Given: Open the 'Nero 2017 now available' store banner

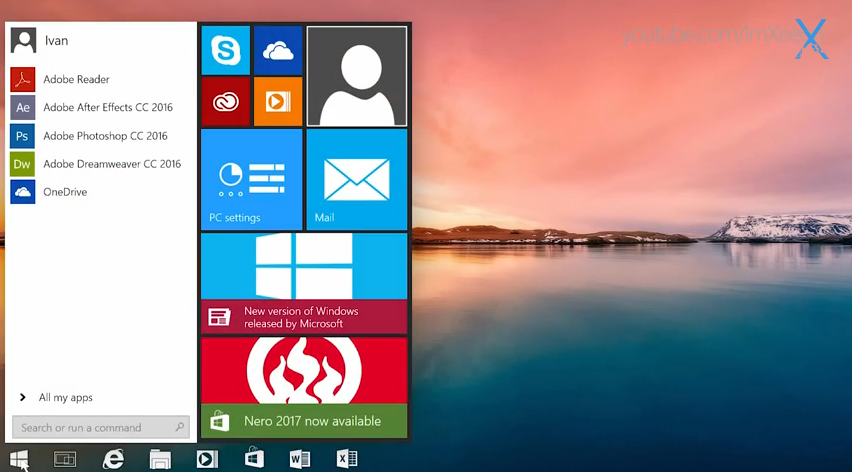Looking at the screenshot, I should click(304, 421).
